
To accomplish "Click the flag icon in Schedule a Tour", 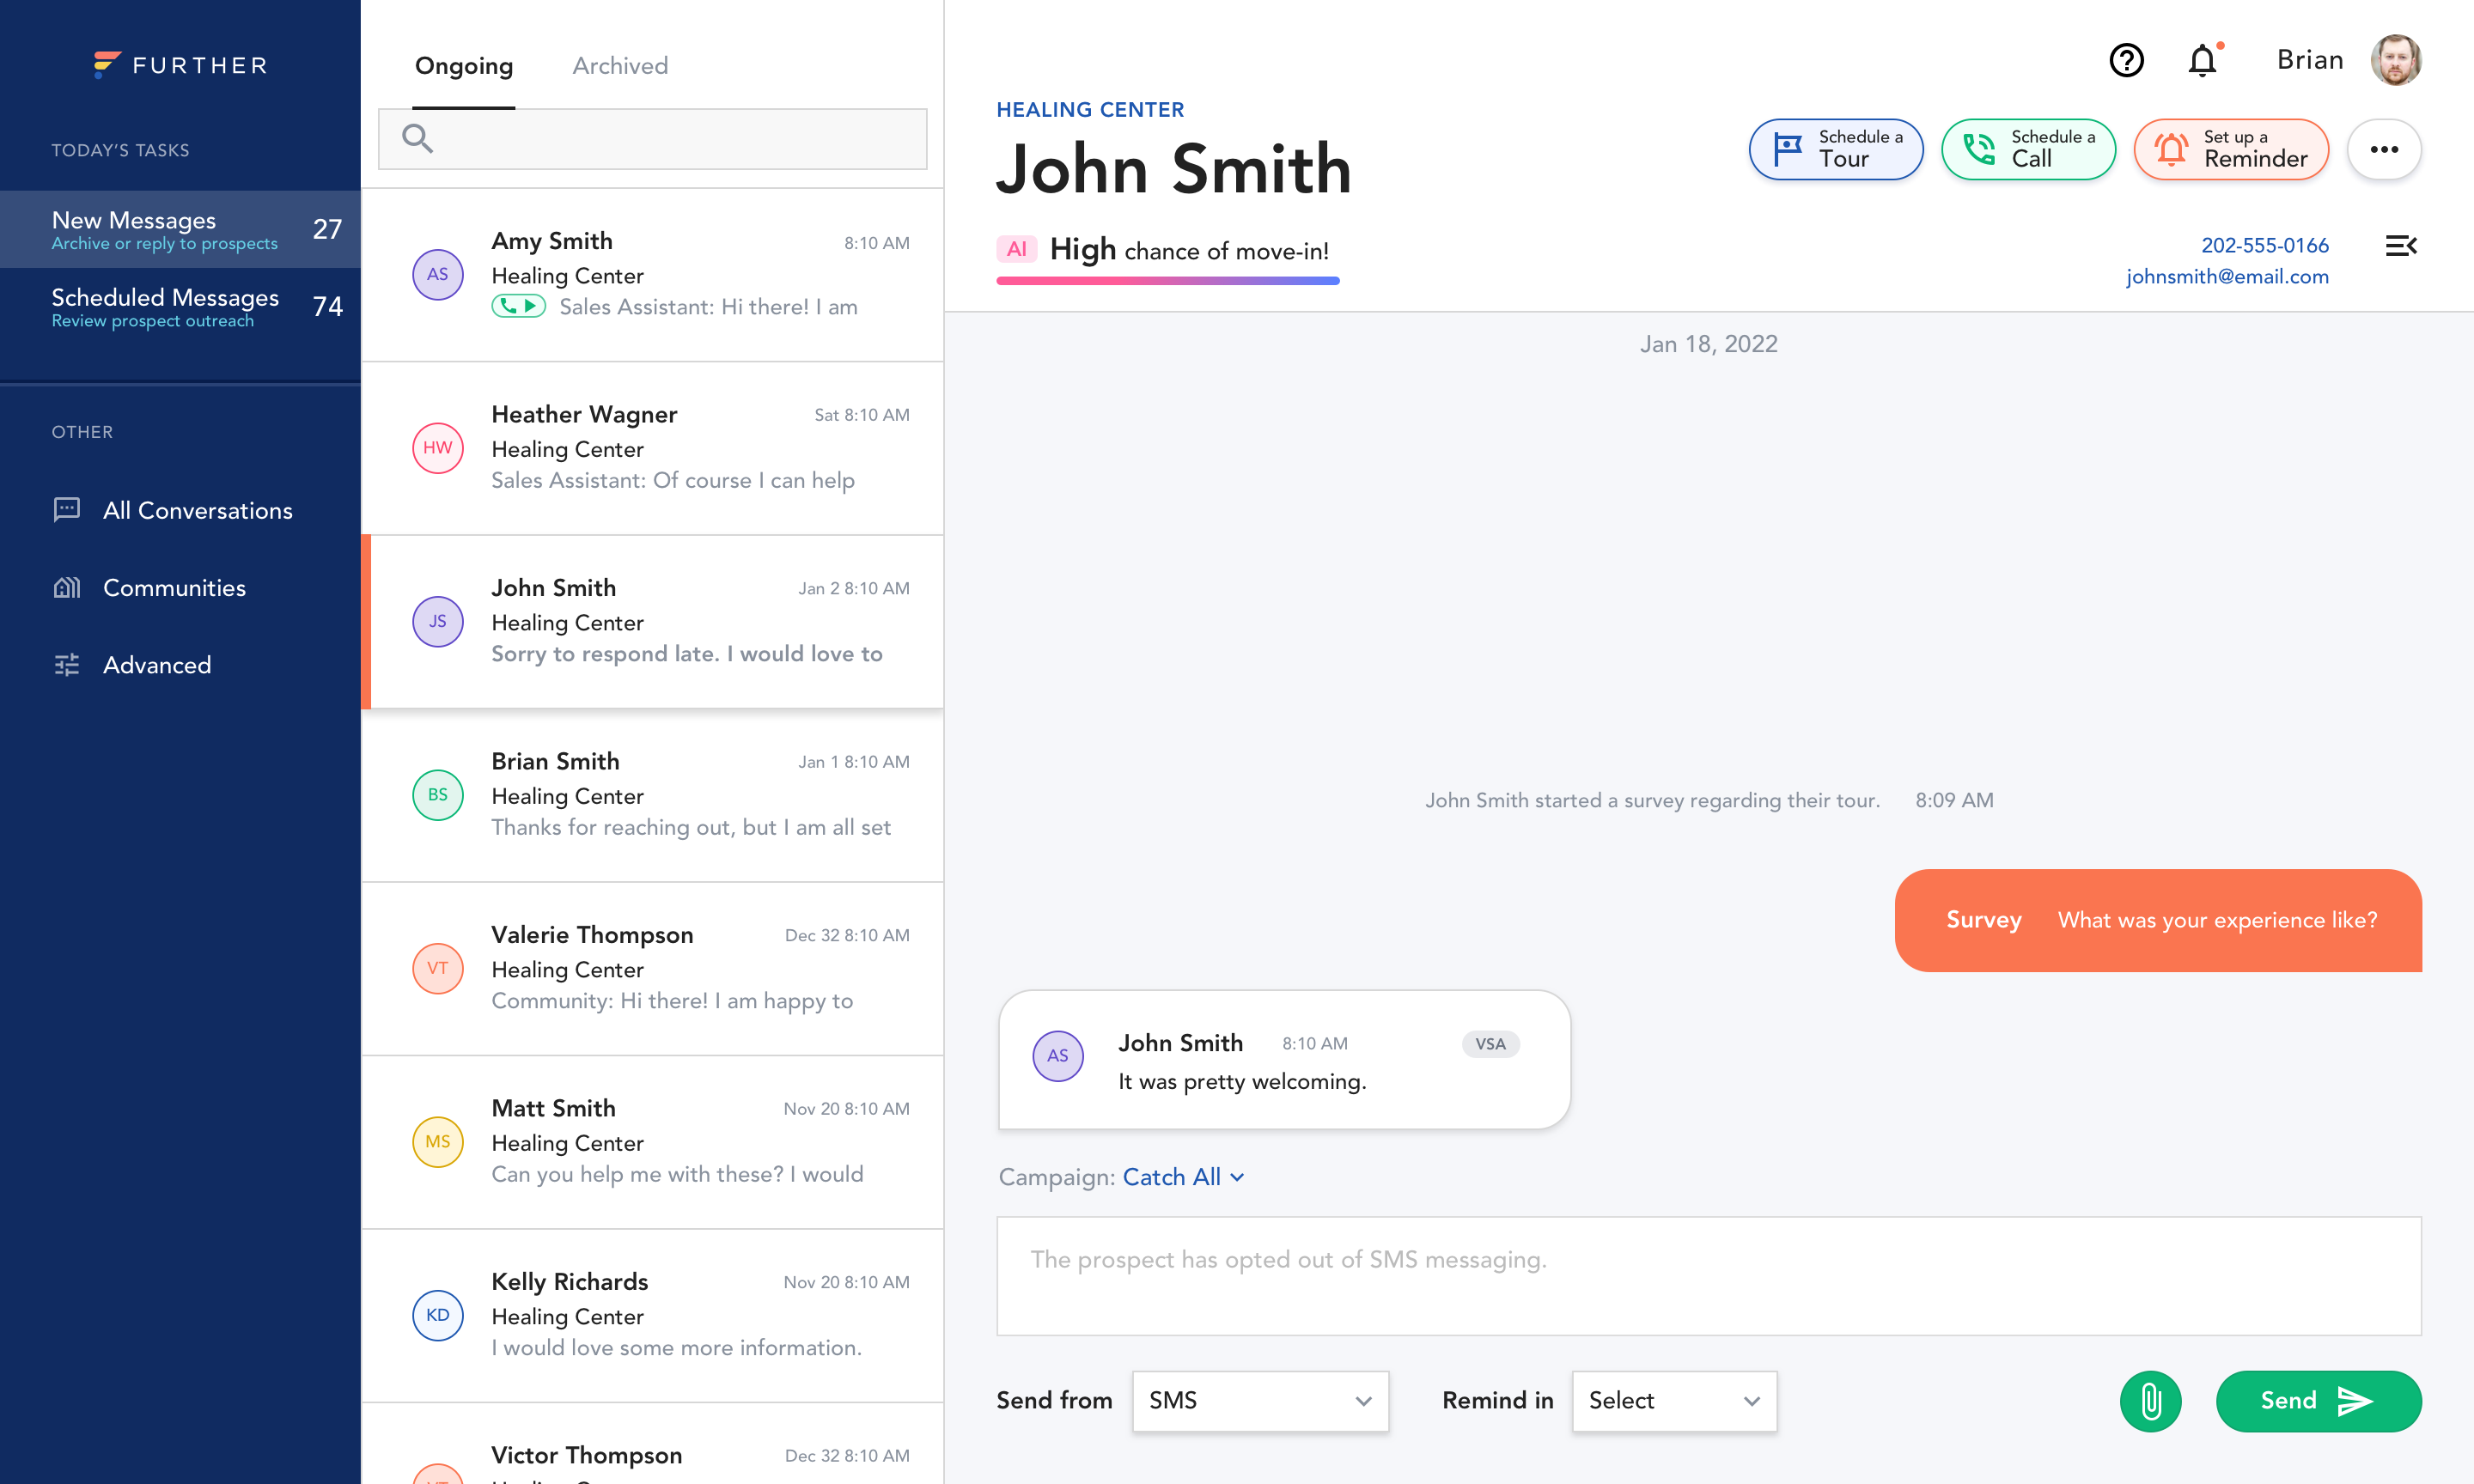I will point(1788,149).
